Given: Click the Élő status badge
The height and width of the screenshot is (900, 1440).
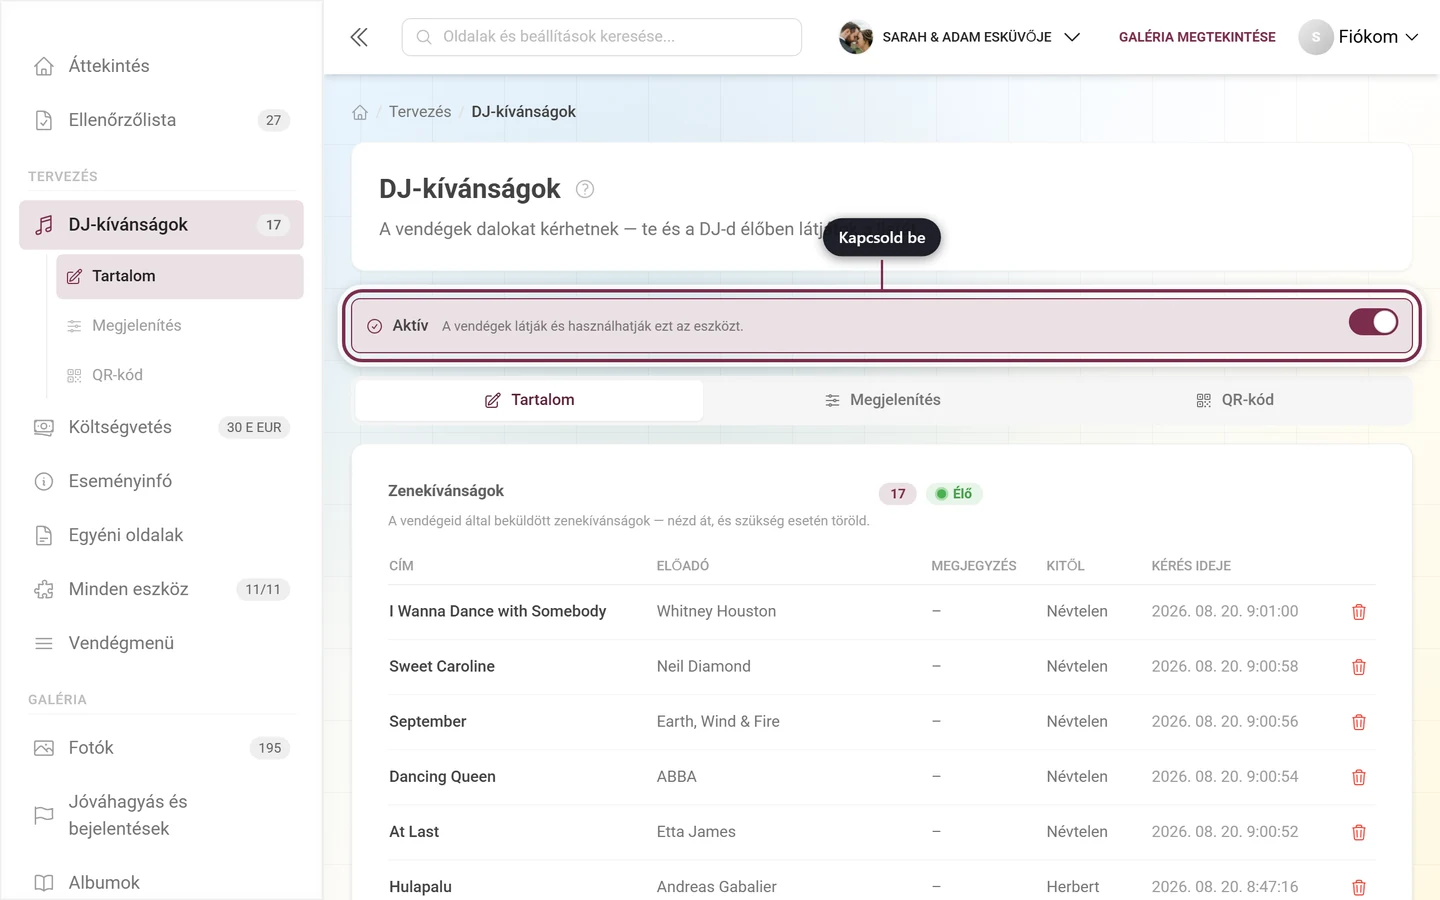Looking at the screenshot, I should pyautogui.click(x=954, y=494).
